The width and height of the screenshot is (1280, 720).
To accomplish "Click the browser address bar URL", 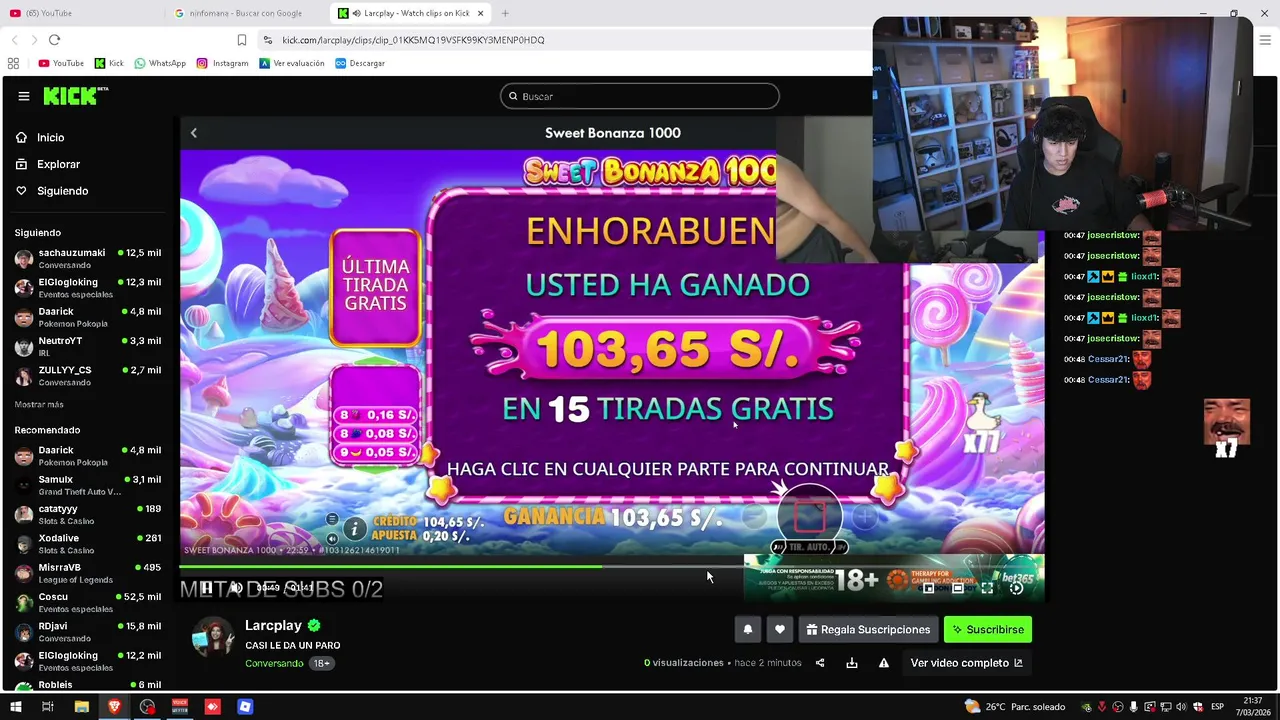I will pyautogui.click(x=413, y=40).
